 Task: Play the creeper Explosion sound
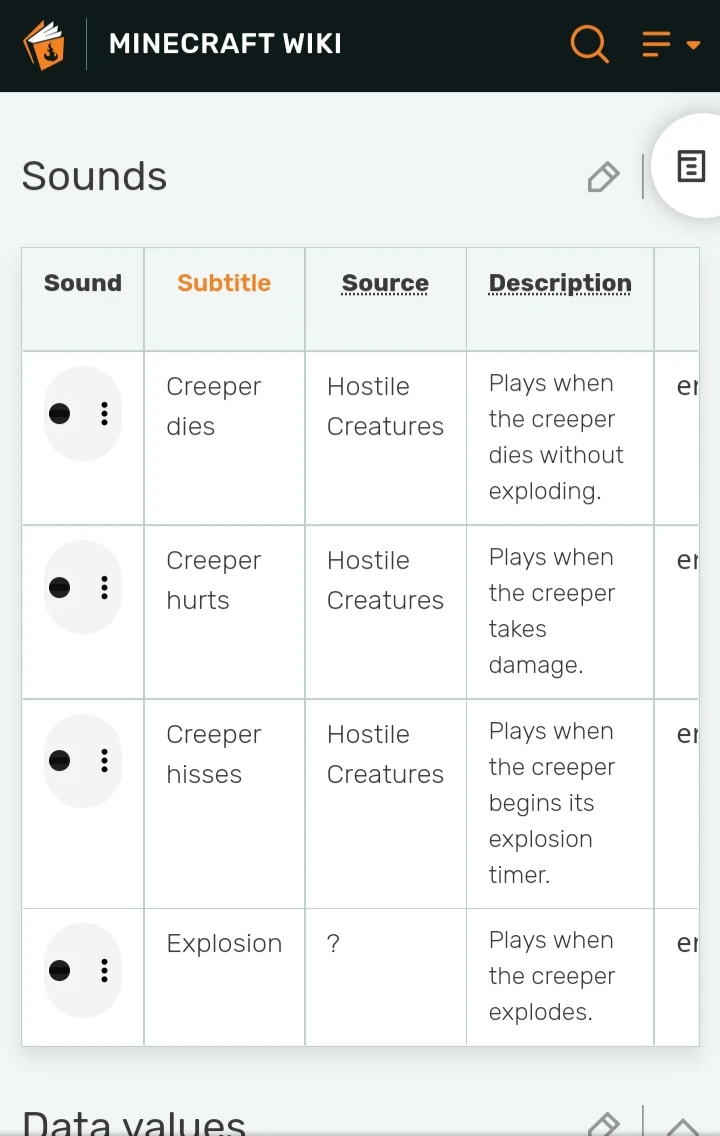(x=60, y=971)
